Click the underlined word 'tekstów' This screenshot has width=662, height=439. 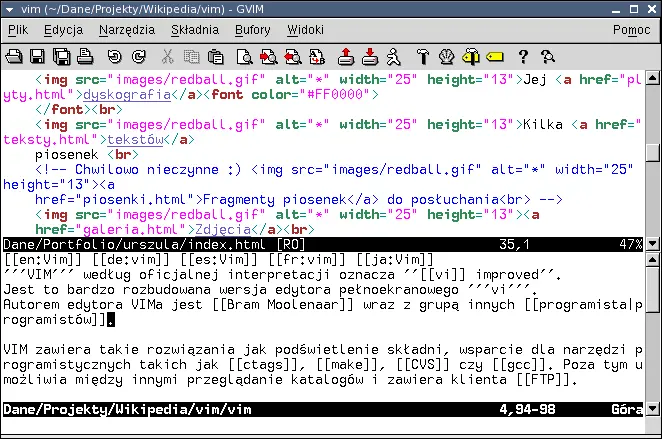(x=135, y=140)
